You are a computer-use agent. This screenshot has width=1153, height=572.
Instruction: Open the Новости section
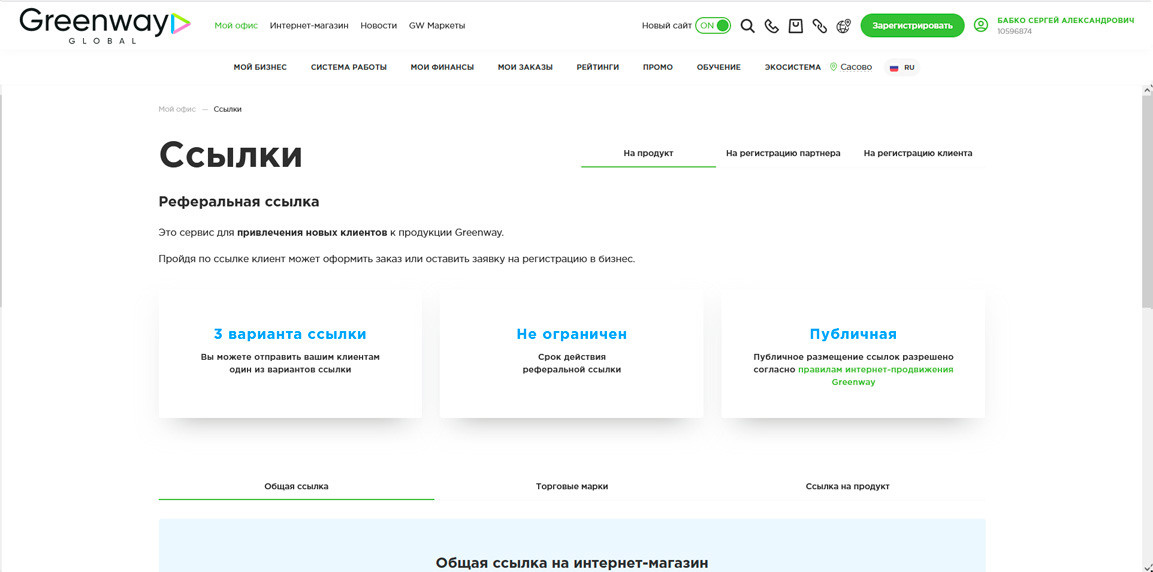click(x=379, y=25)
